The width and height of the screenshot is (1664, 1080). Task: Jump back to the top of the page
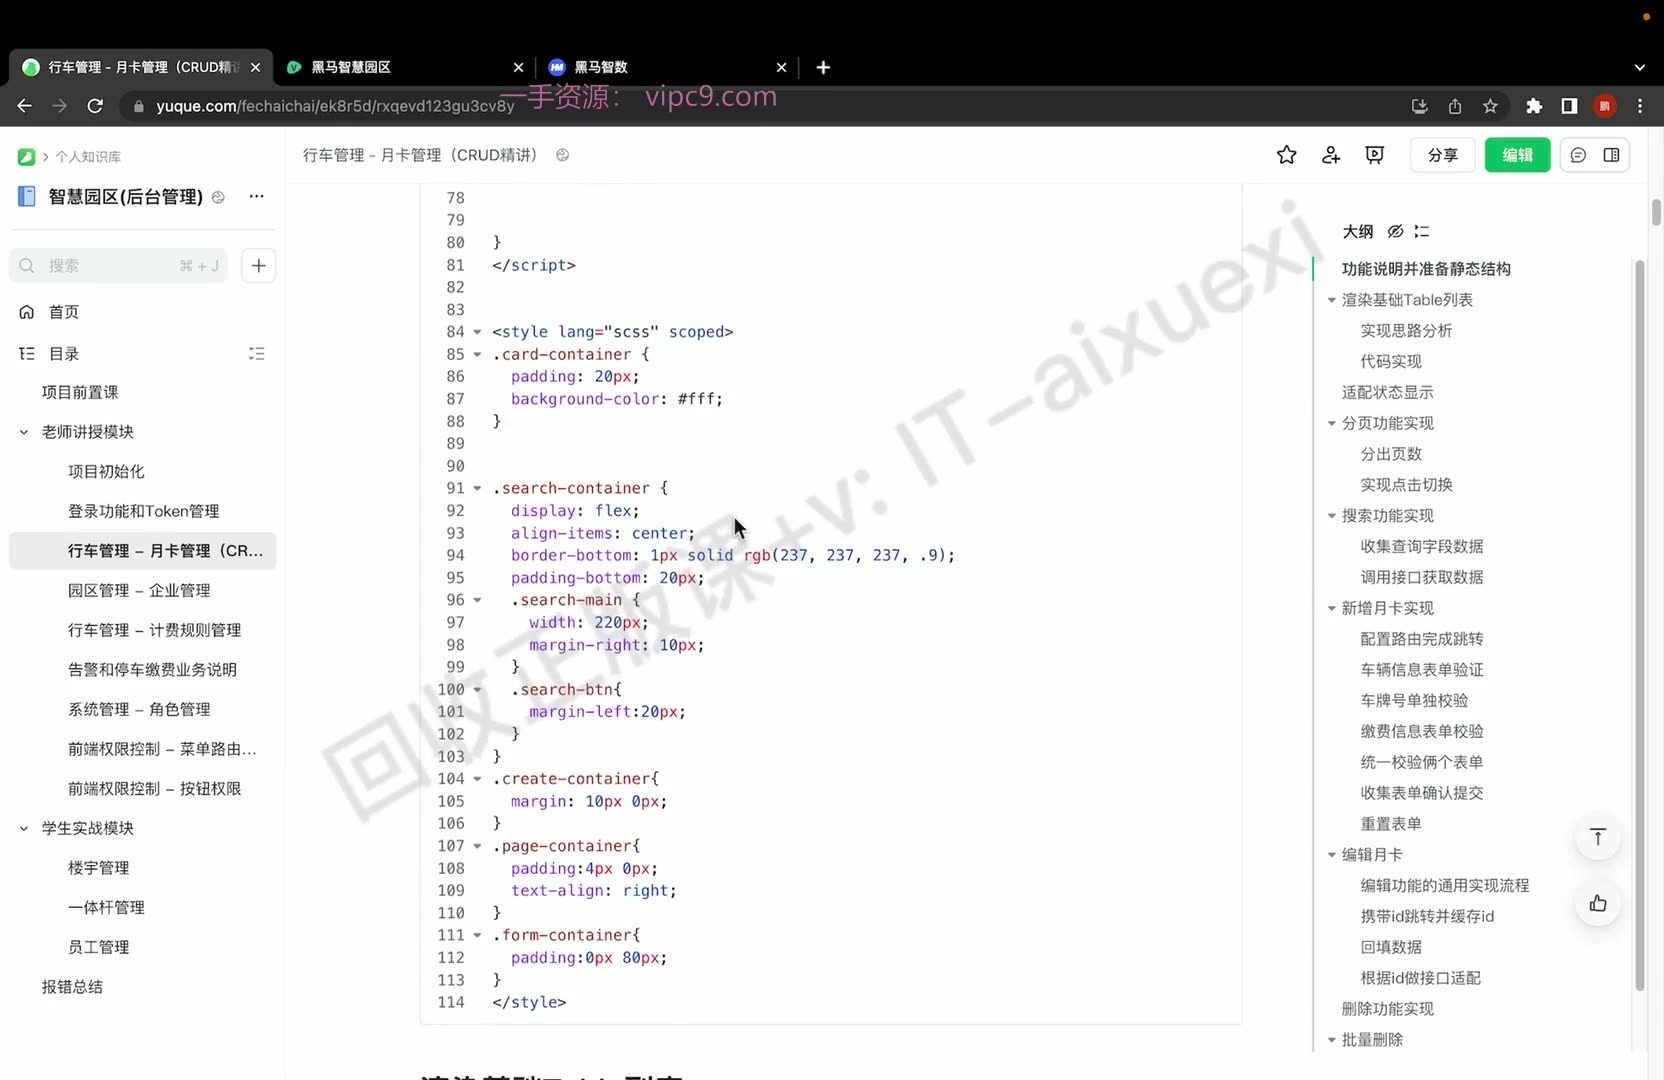tap(1598, 837)
